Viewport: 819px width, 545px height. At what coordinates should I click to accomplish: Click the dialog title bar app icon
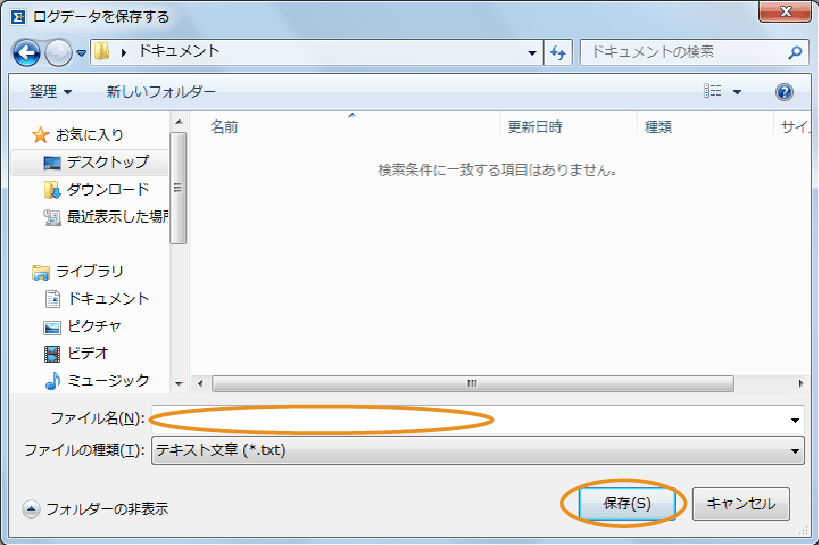click(18, 17)
